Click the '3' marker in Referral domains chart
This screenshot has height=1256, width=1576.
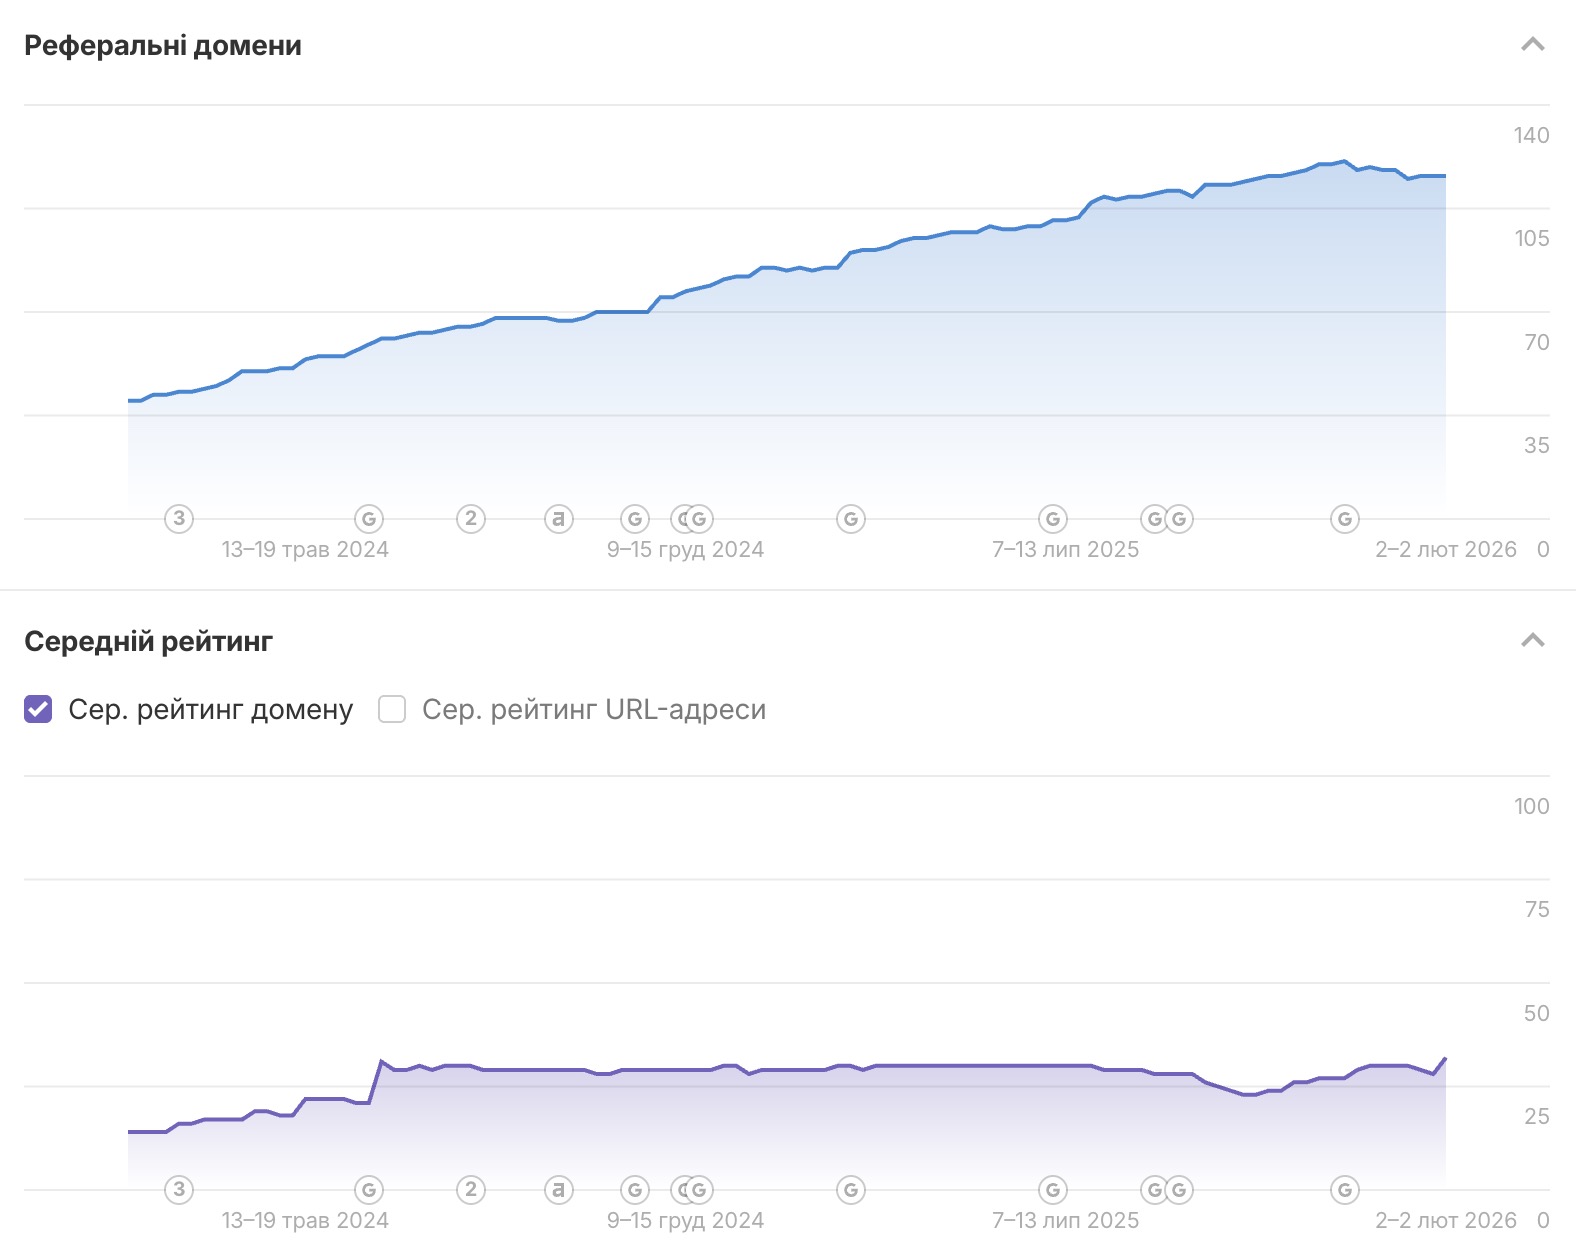coord(179,518)
